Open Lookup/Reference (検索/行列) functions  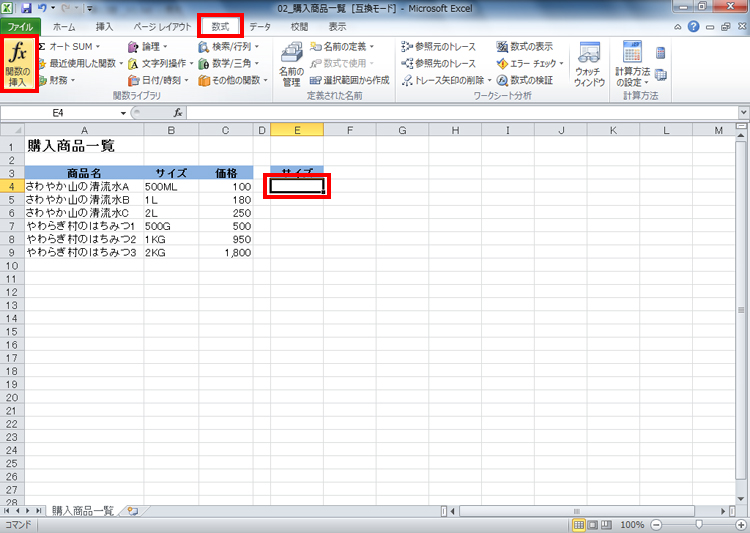click(x=229, y=46)
